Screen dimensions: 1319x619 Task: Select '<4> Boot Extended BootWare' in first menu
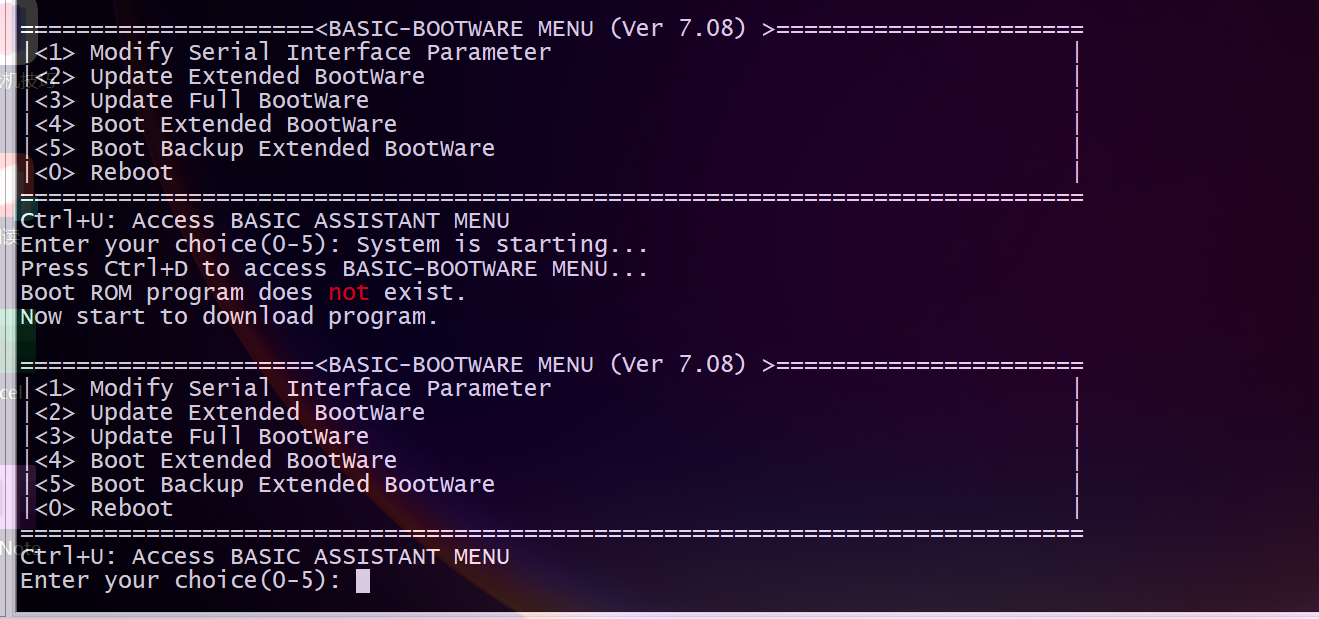[216, 124]
